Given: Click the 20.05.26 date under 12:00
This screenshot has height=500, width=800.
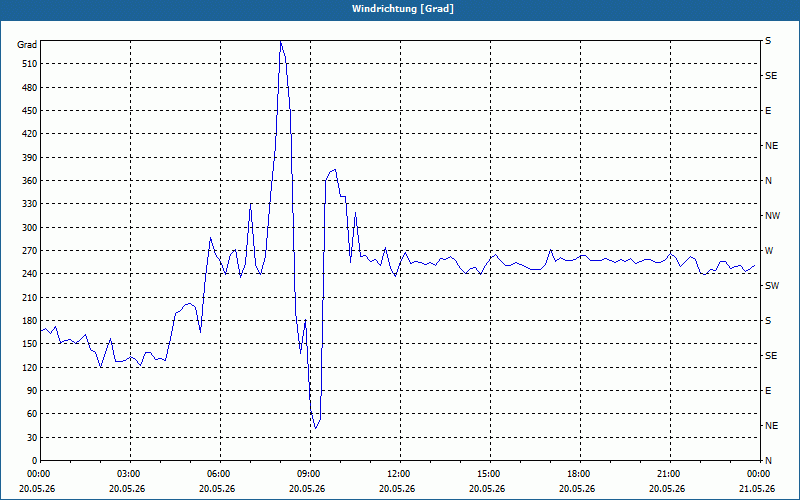Looking at the screenshot, I should pos(397,489).
